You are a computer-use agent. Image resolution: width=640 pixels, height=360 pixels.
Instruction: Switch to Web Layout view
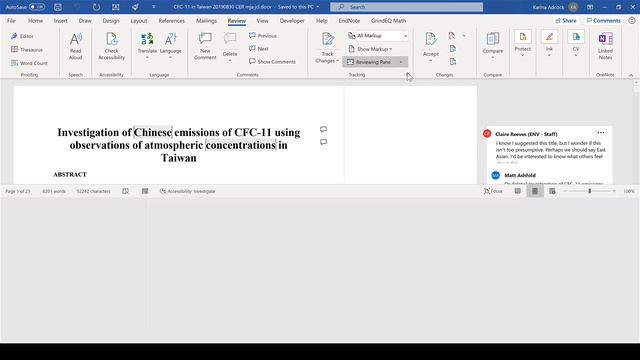(x=552, y=191)
